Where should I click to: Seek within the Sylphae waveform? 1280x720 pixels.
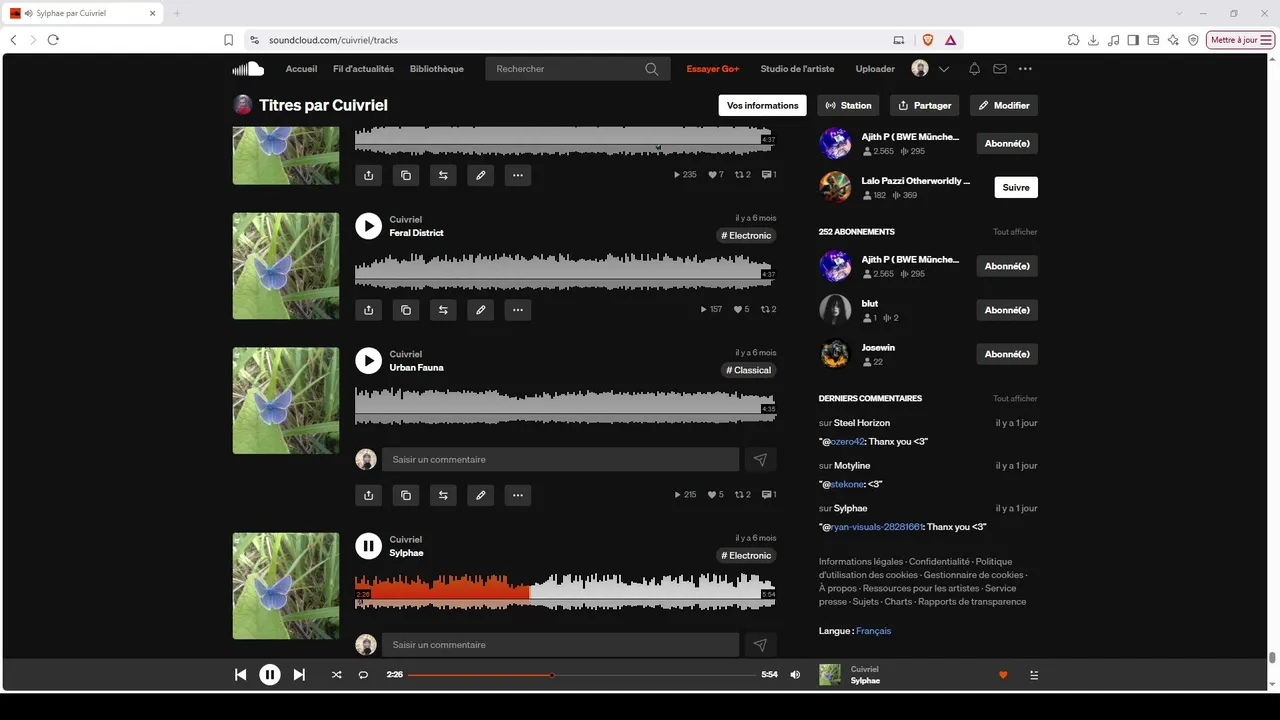pyautogui.click(x=565, y=590)
